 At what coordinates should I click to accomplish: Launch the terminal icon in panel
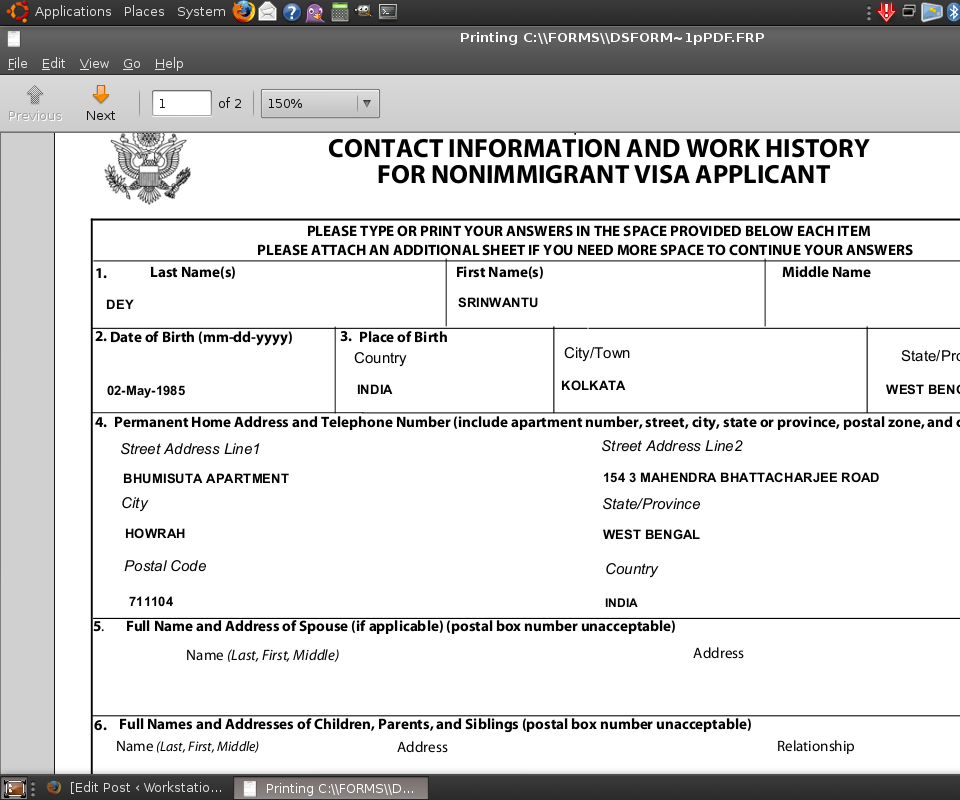click(388, 12)
